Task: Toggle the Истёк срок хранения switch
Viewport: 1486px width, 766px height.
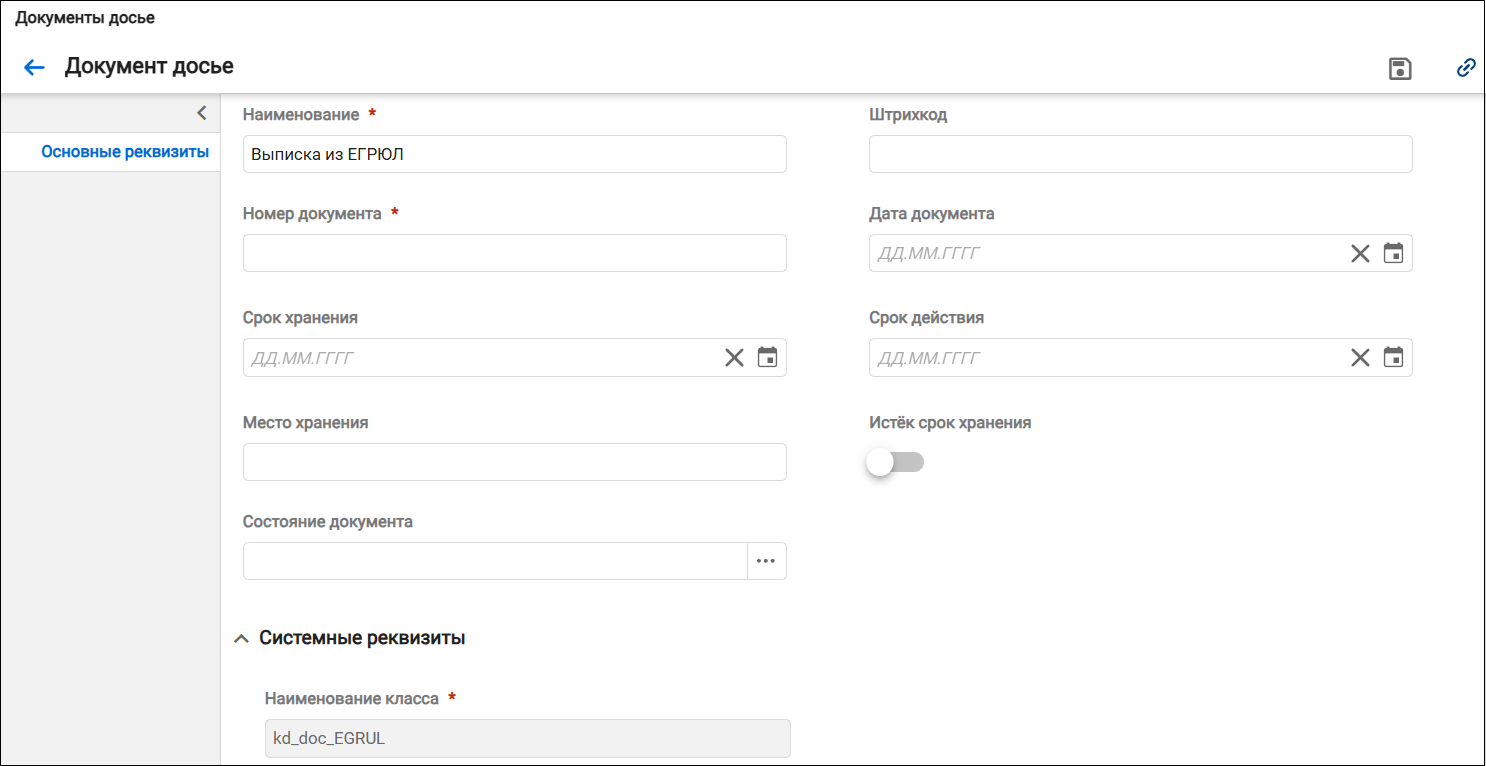Action: click(x=896, y=462)
